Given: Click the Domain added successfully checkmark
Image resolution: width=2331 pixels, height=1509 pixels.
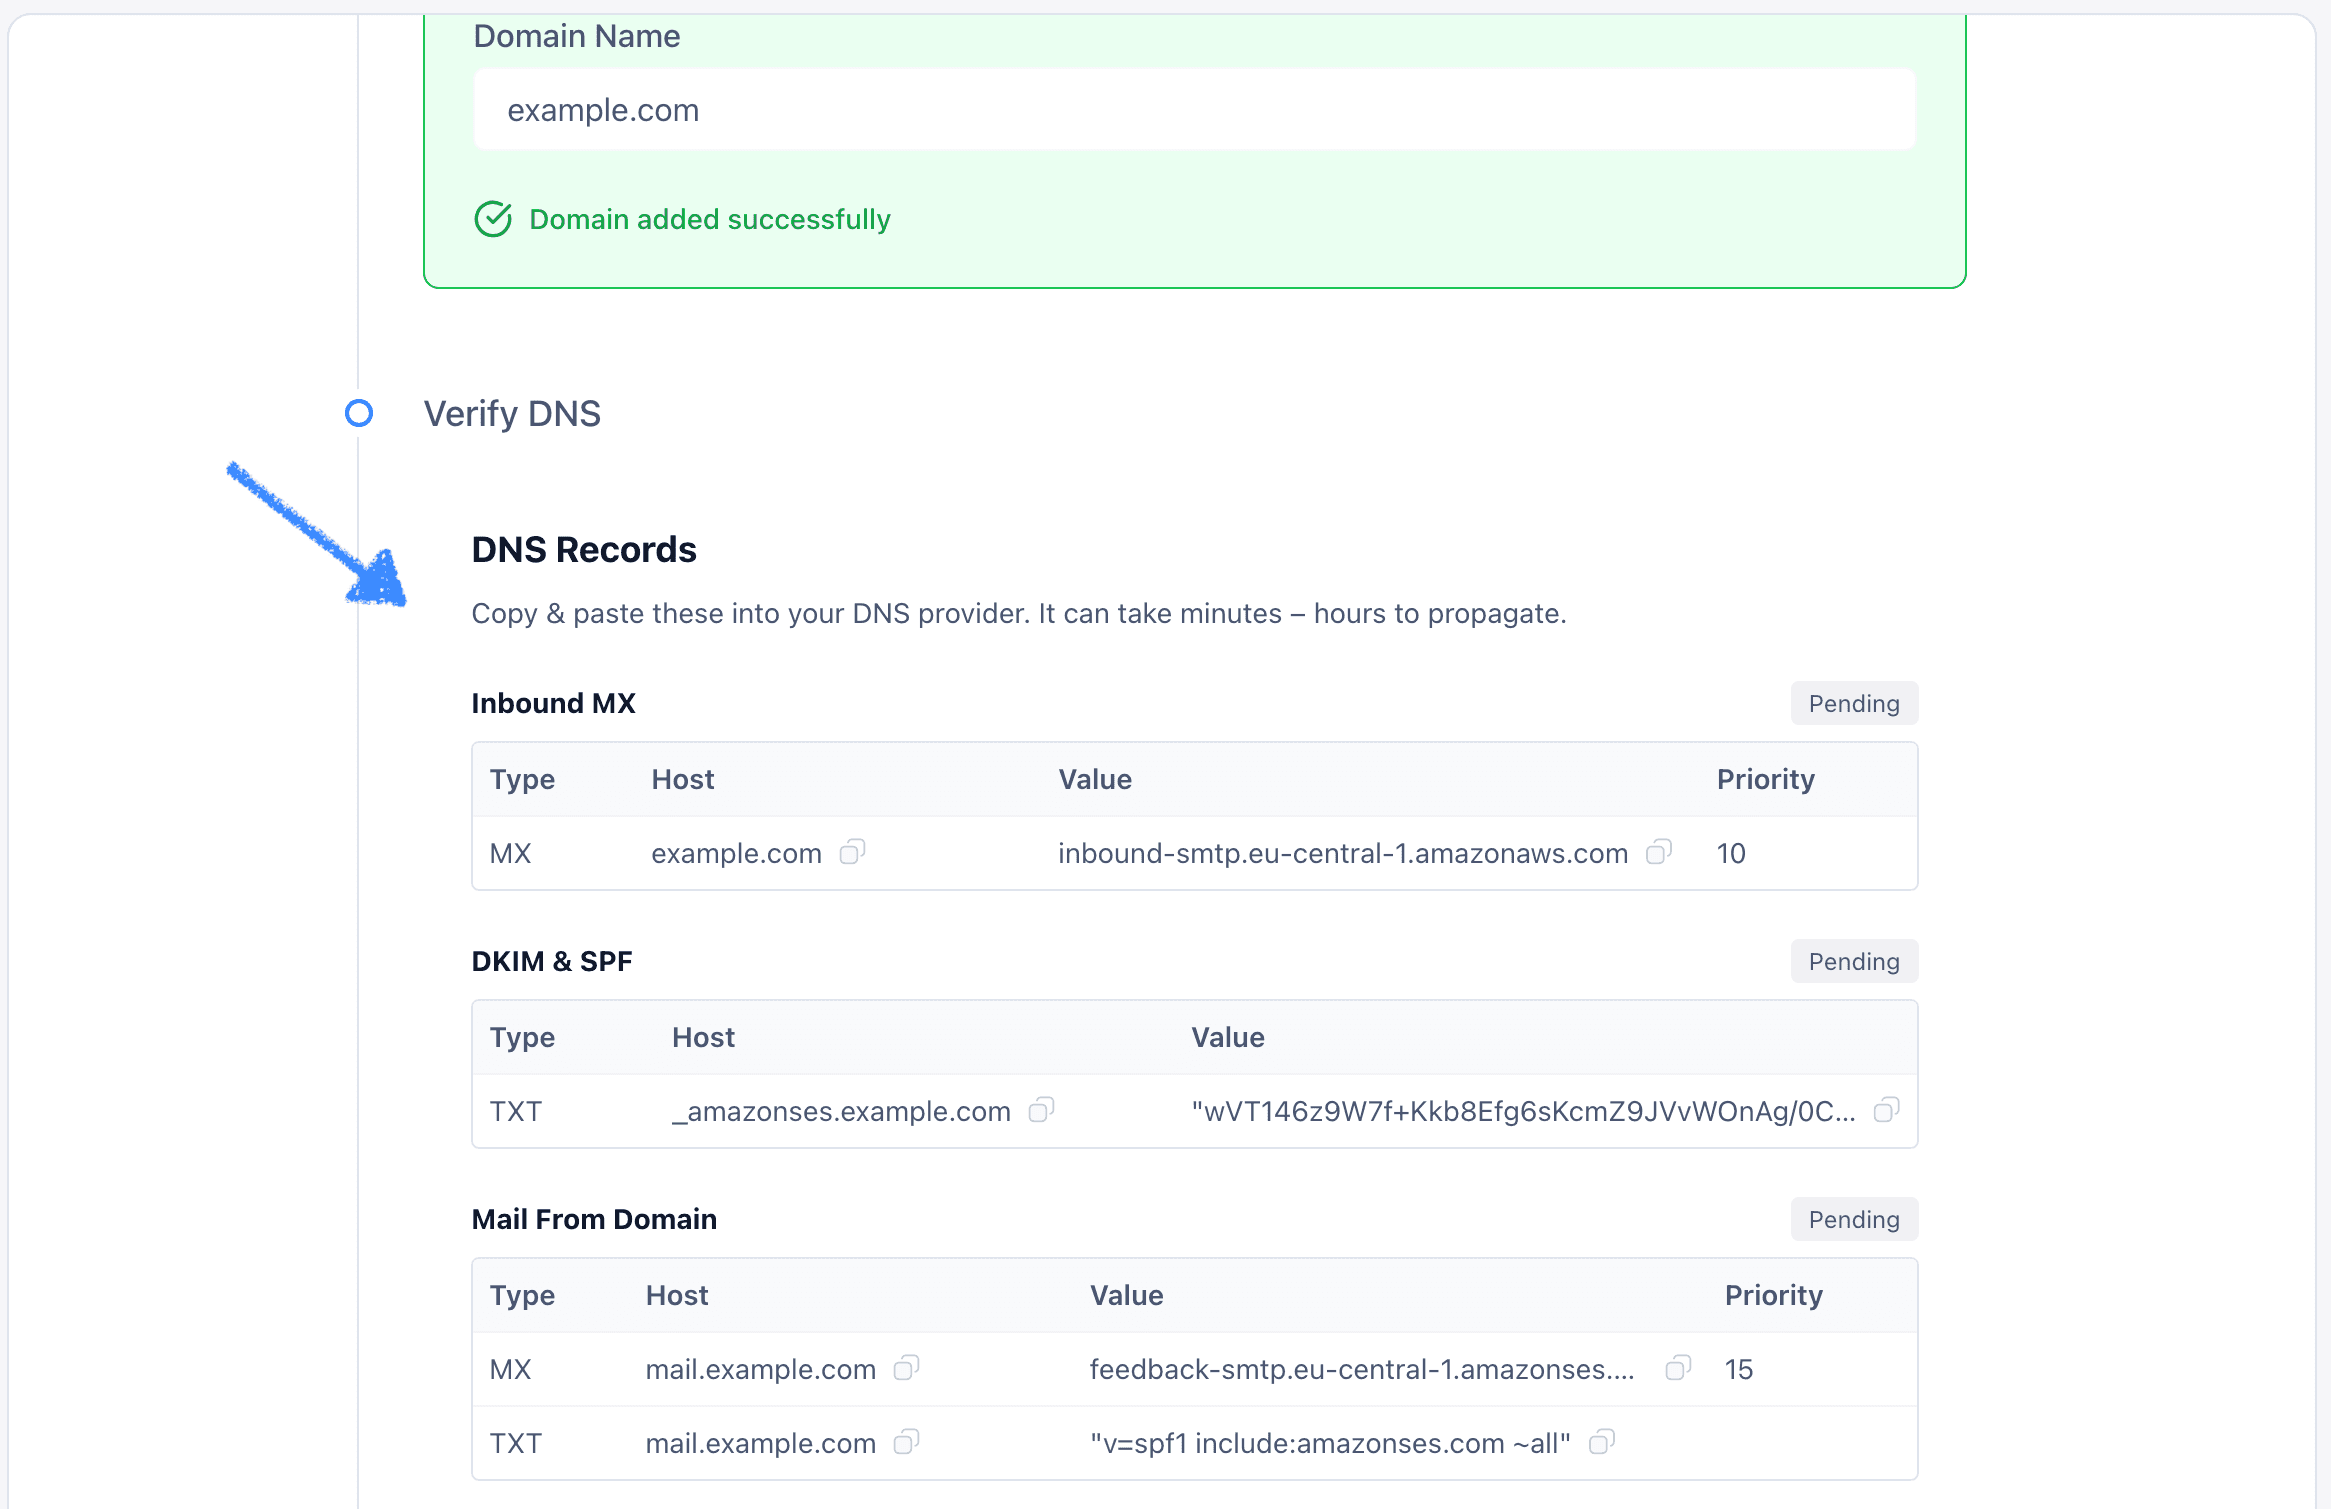Looking at the screenshot, I should coord(492,219).
